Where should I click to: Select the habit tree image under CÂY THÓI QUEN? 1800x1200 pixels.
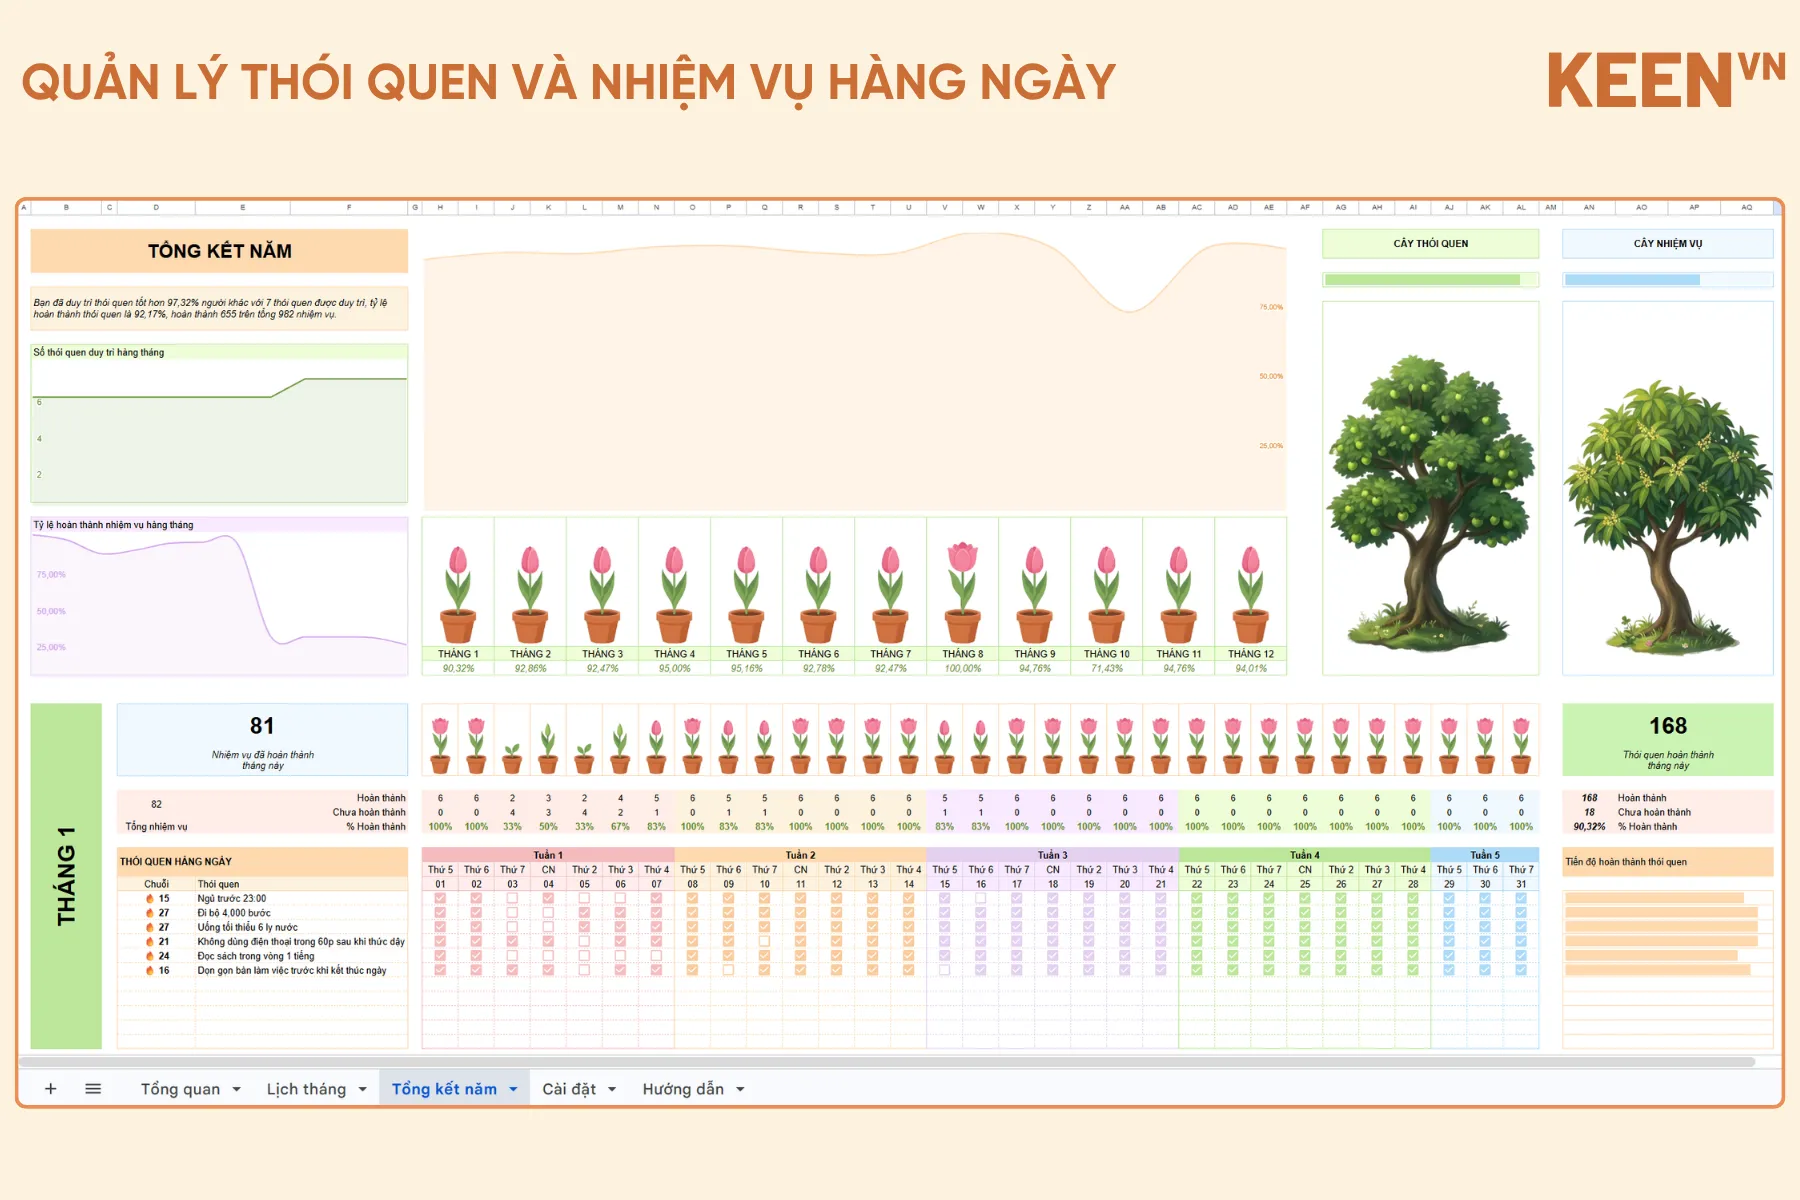tap(1430, 500)
